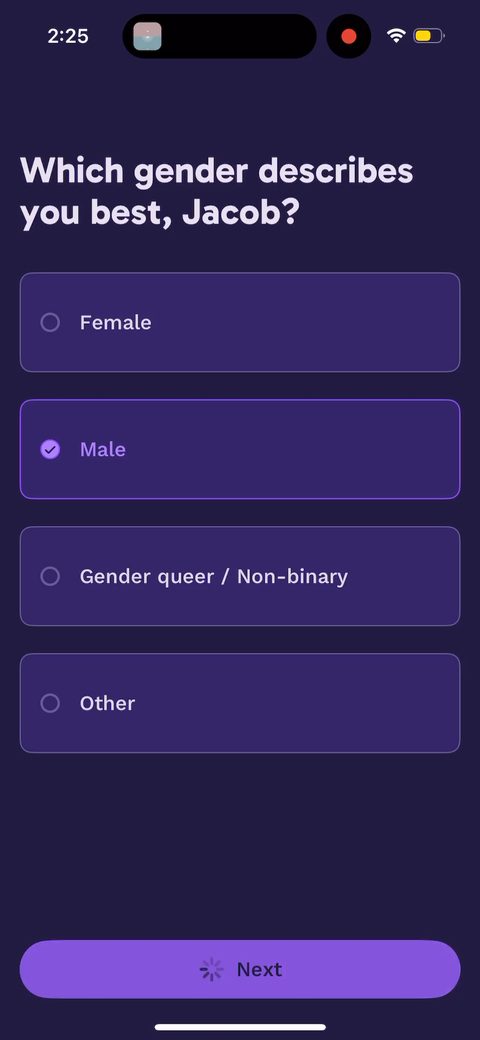
Task: Open the app thumbnail in Dynamic Island
Action: tap(147, 36)
